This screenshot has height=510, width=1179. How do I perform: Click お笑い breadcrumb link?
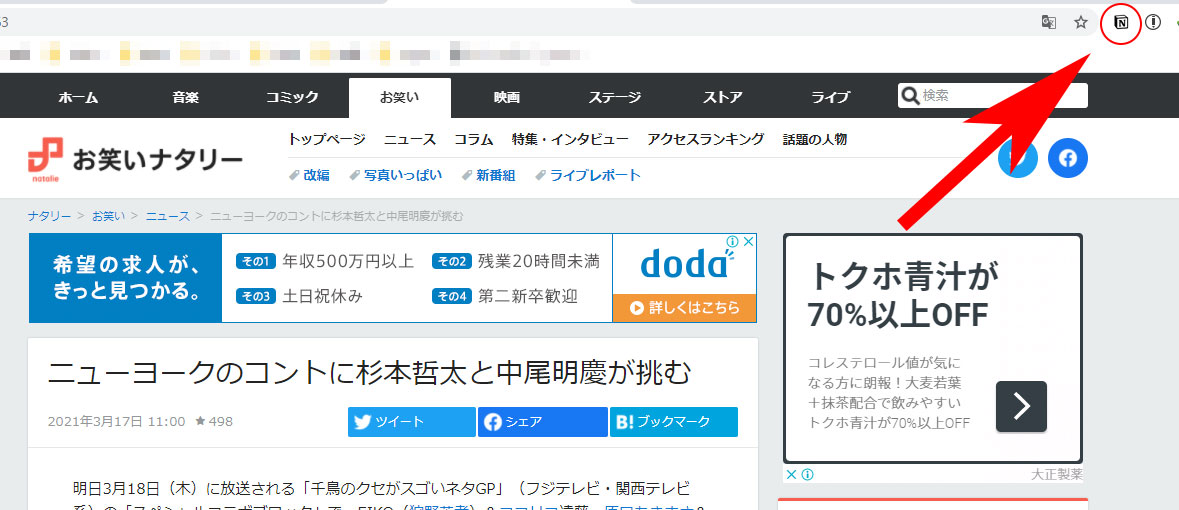click(x=108, y=216)
